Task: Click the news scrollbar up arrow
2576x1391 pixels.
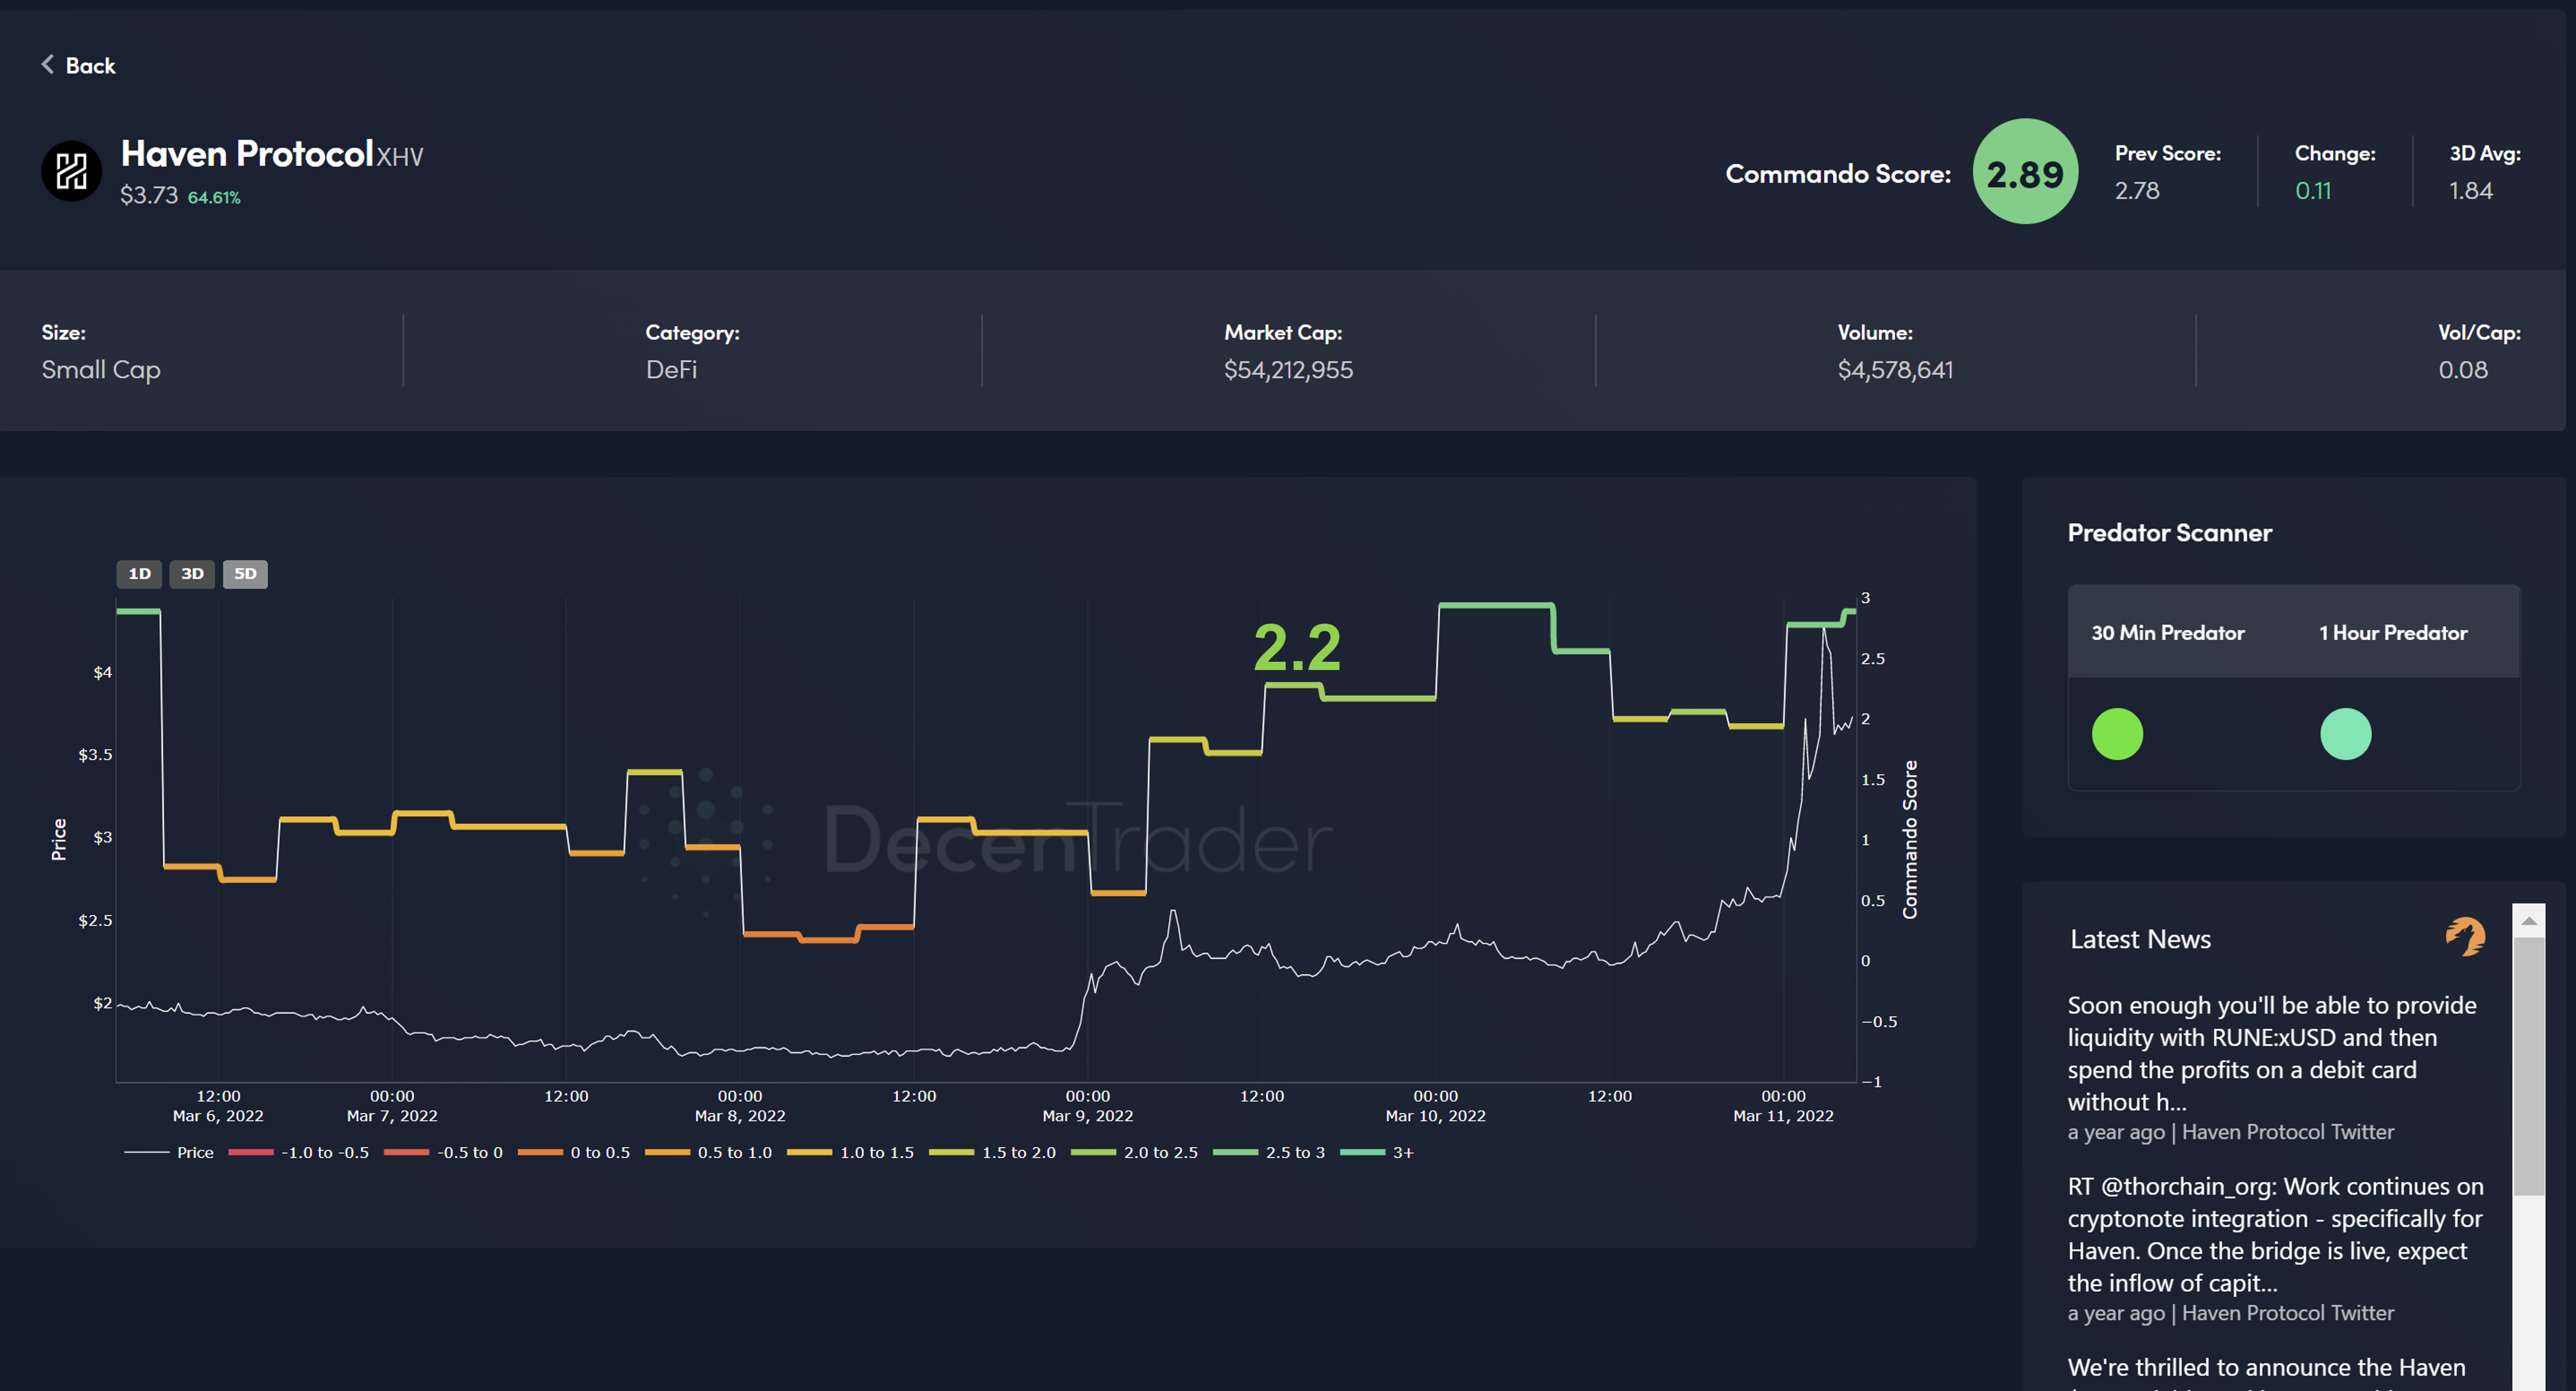Action: click(x=2528, y=920)
